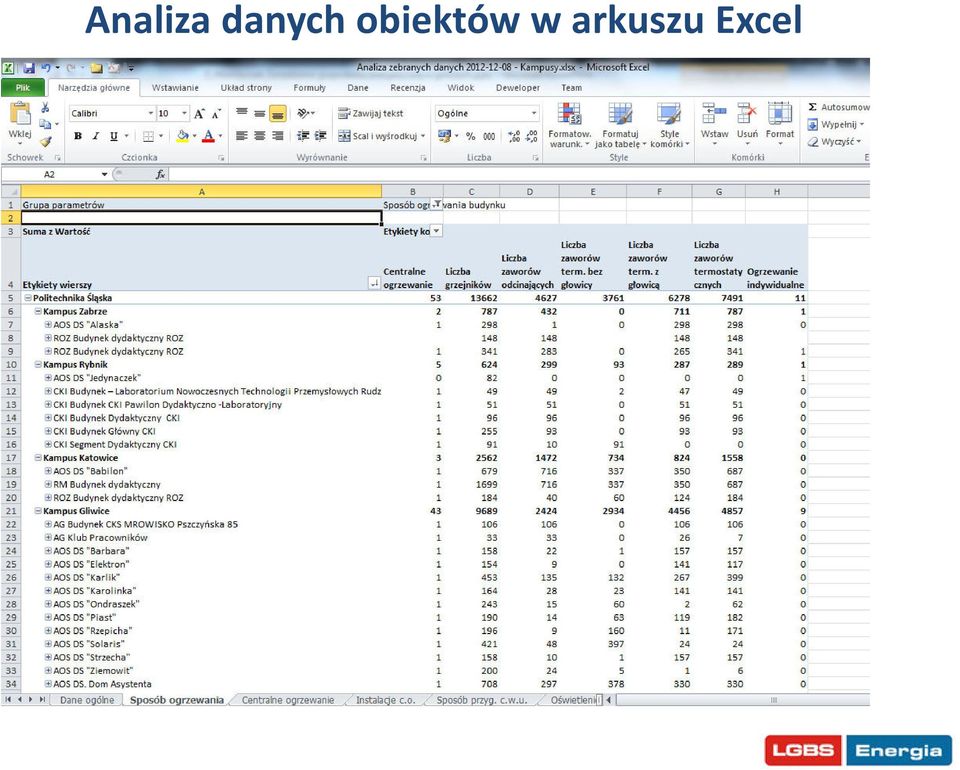Open the Calibri font name dropdown
This screenshot has width=960, height=770.
pos(150,113)
